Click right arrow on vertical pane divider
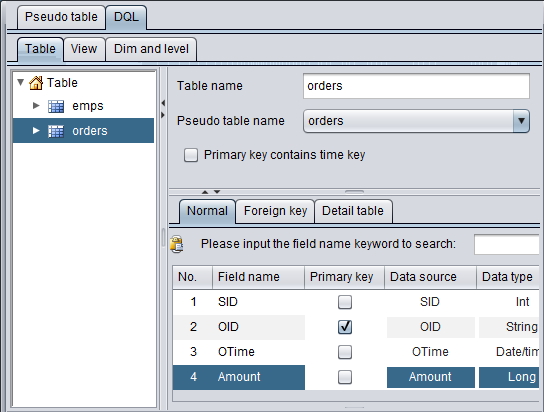544x412 pixels. (163, 115)
